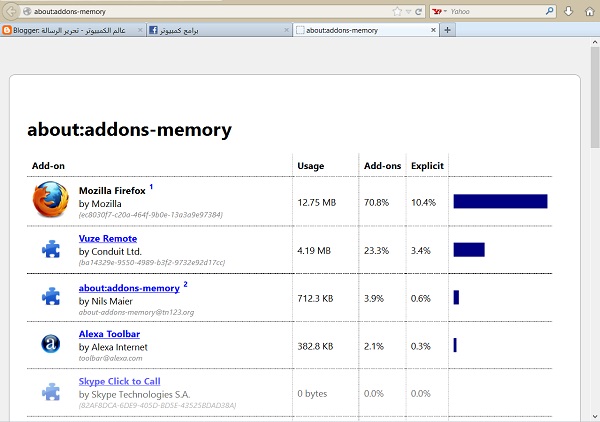The width and height of the screenshot is (600, 422).
Task: Close the Blogger tab
Action: tap(140, 30)
